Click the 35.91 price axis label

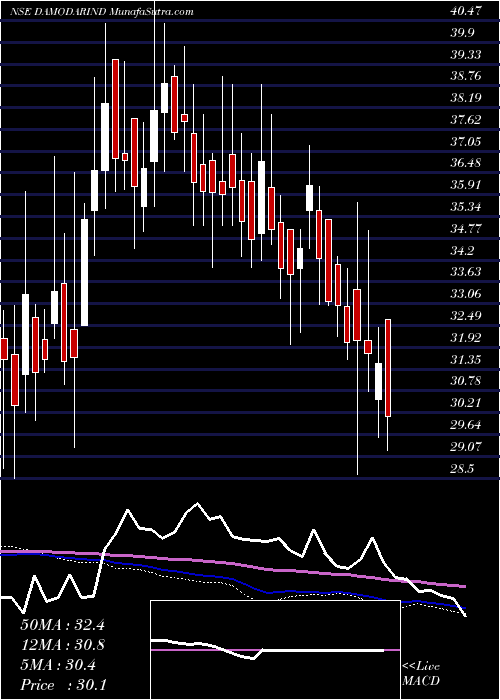[466, 185]
